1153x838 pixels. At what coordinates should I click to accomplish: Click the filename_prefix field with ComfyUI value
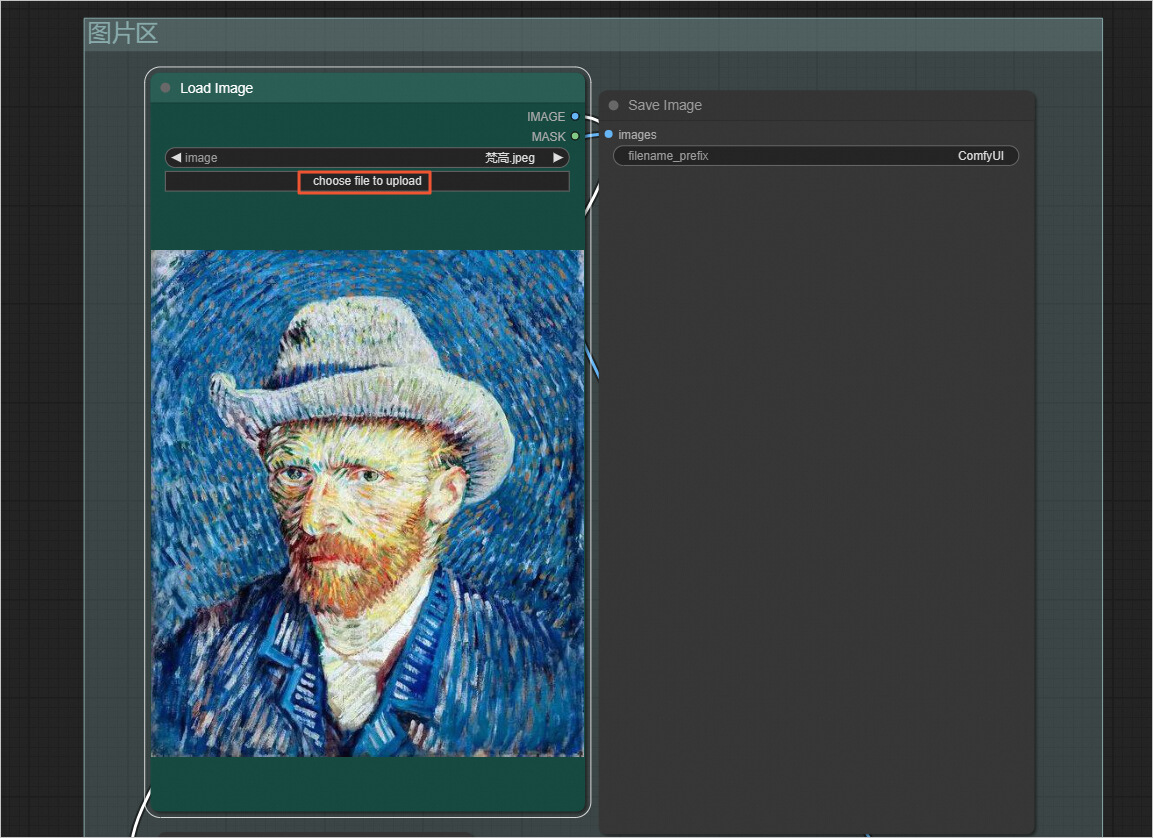point(815,156)
